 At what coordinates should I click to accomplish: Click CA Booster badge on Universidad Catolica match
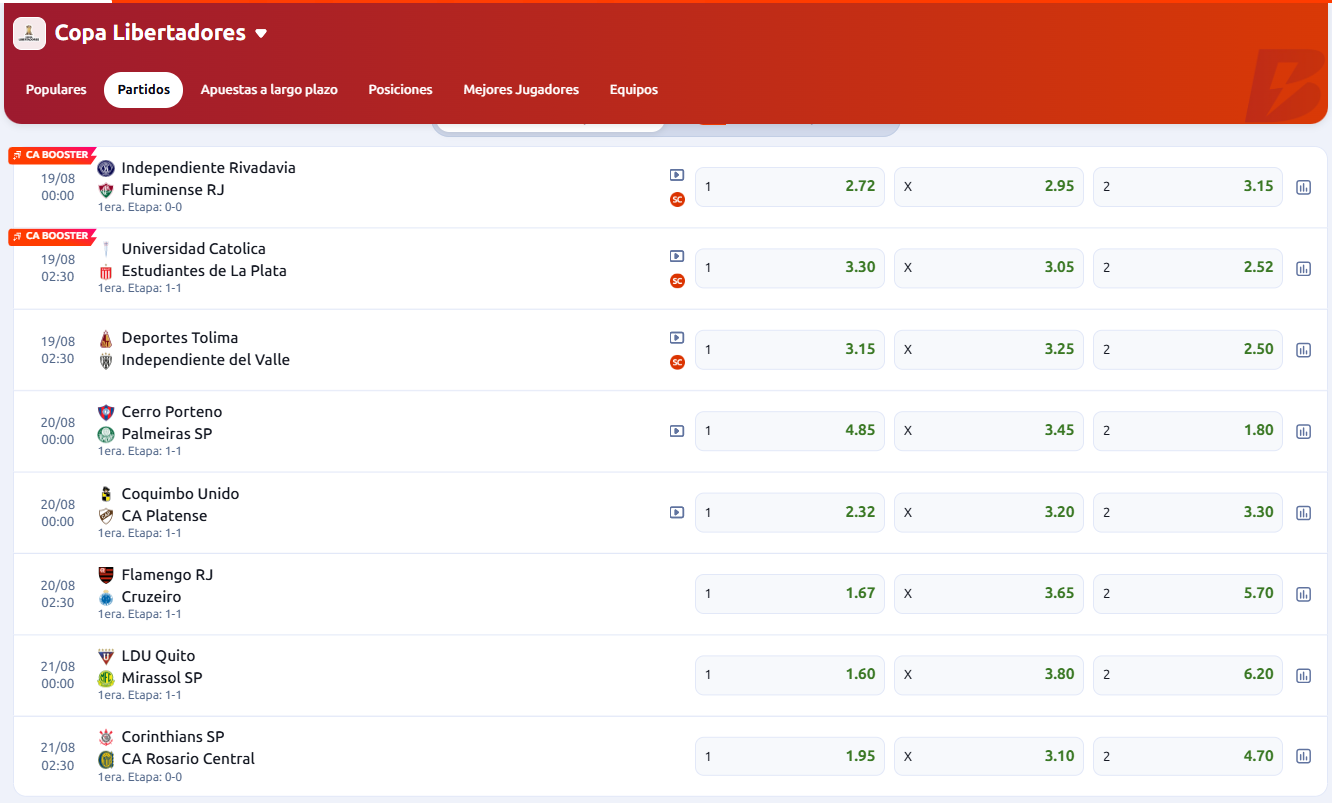(x=52, y=236)
